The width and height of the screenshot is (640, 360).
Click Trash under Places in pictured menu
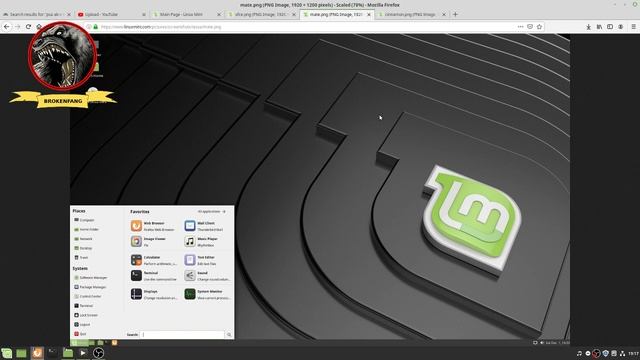pyautogui.click(x=81, y=258)
